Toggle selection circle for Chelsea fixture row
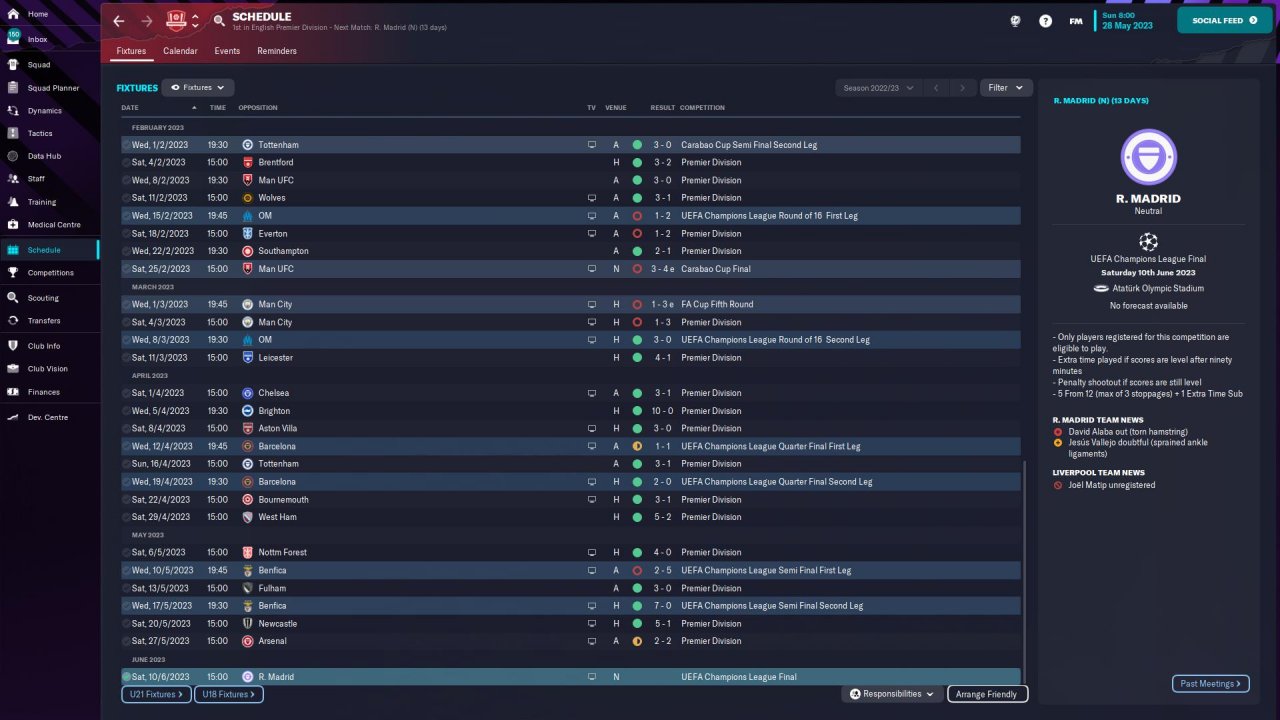This screenshot has width=1280, height=720. coord(127,393)
